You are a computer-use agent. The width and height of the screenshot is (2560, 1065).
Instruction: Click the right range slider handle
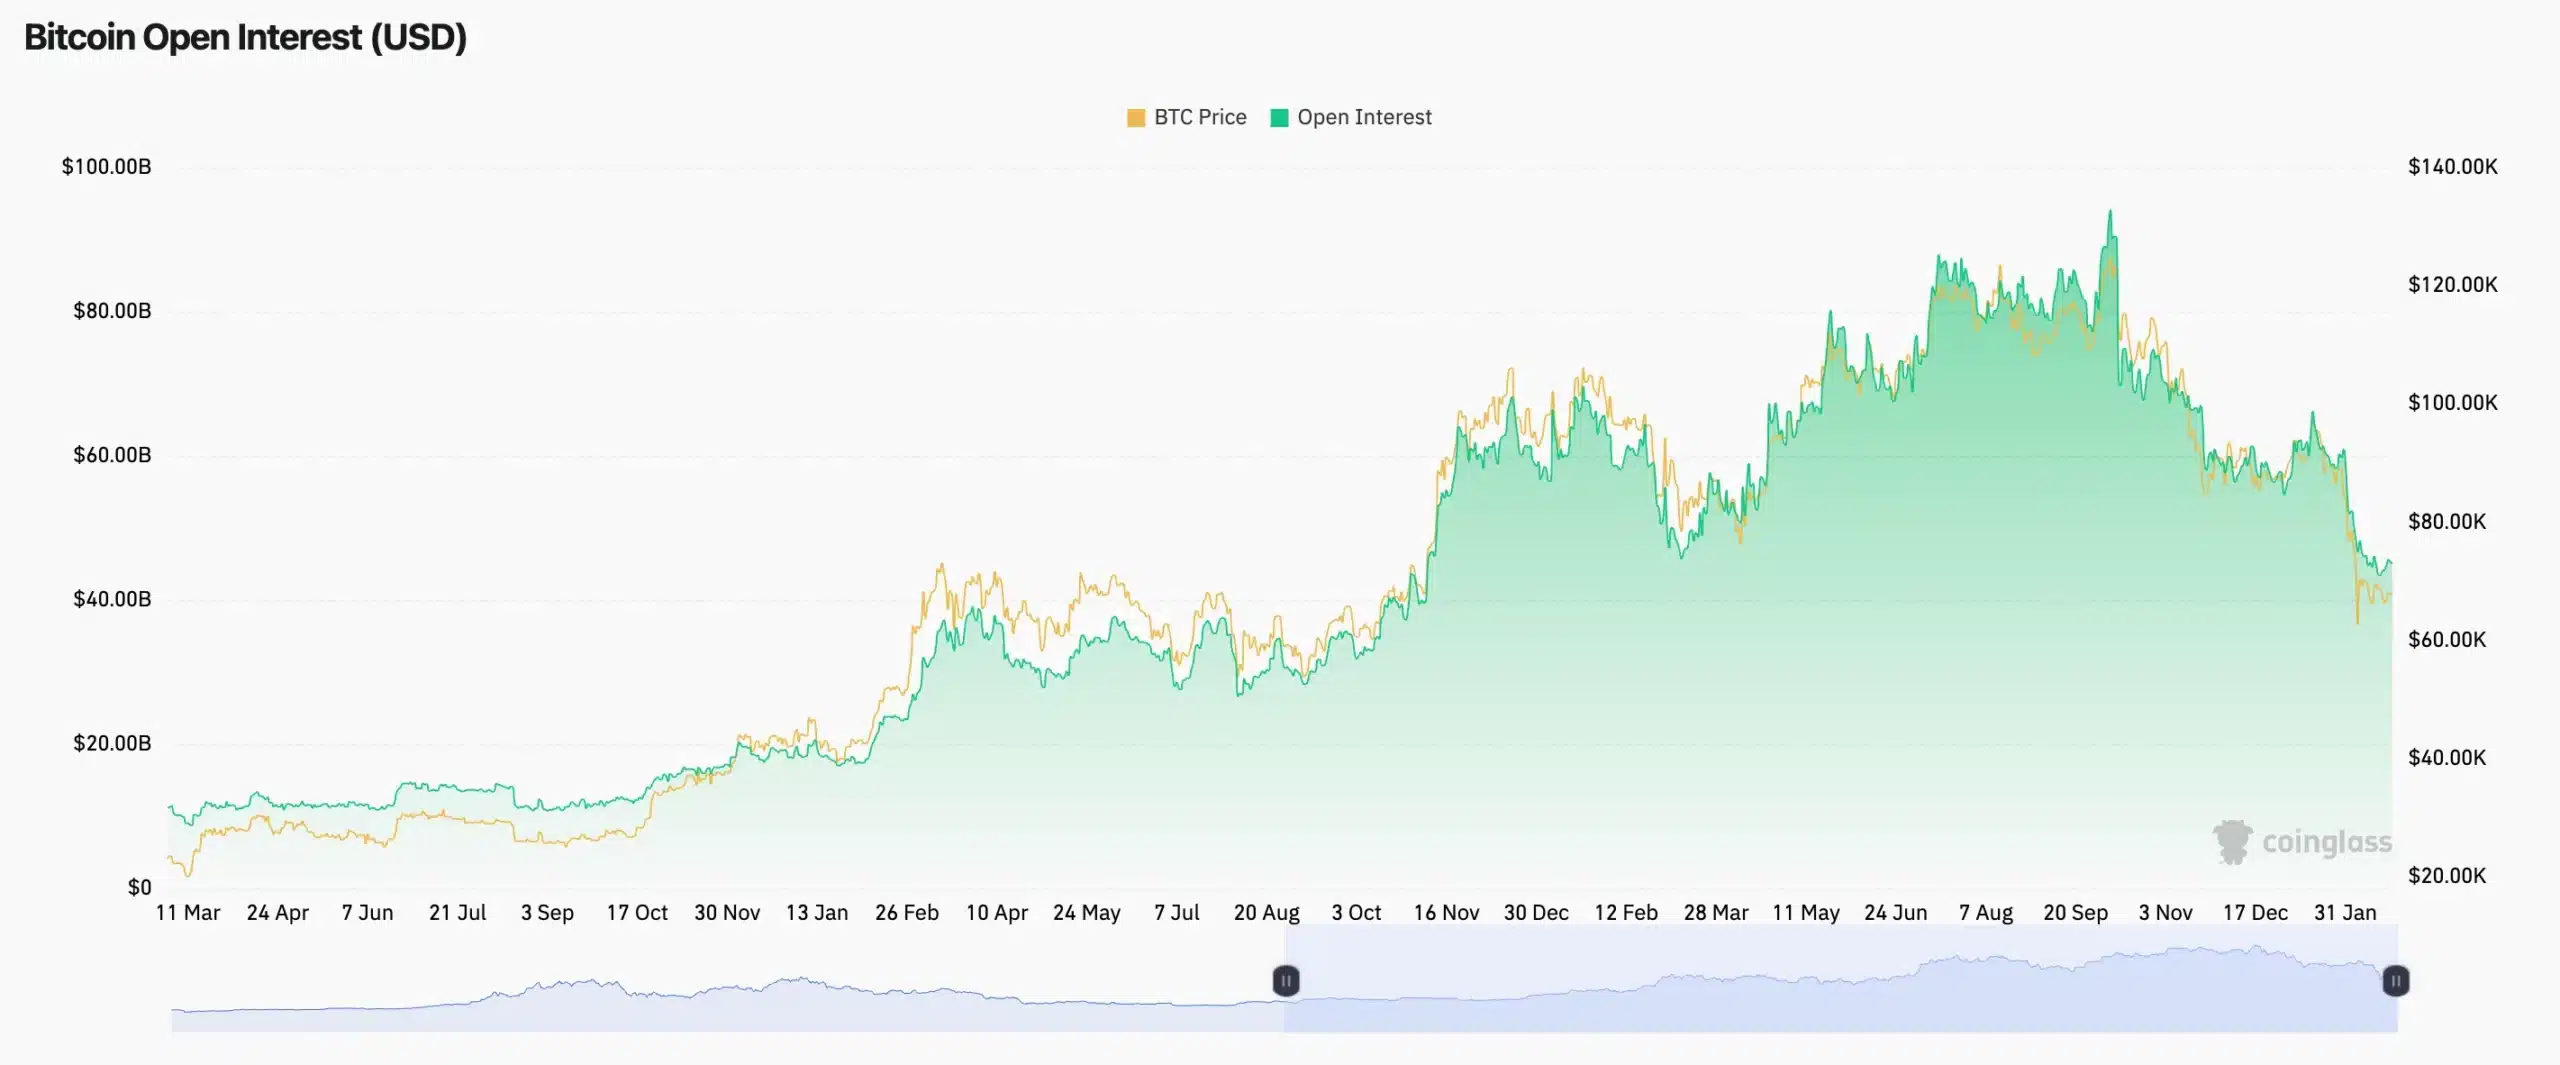(x=2396, y=981)
